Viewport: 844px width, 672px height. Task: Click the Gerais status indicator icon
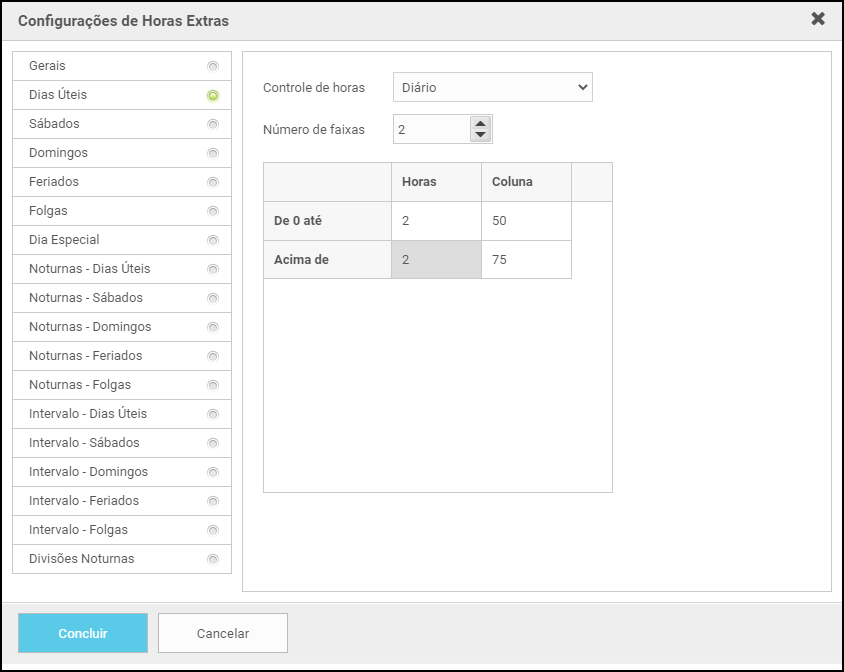point(213,67)
